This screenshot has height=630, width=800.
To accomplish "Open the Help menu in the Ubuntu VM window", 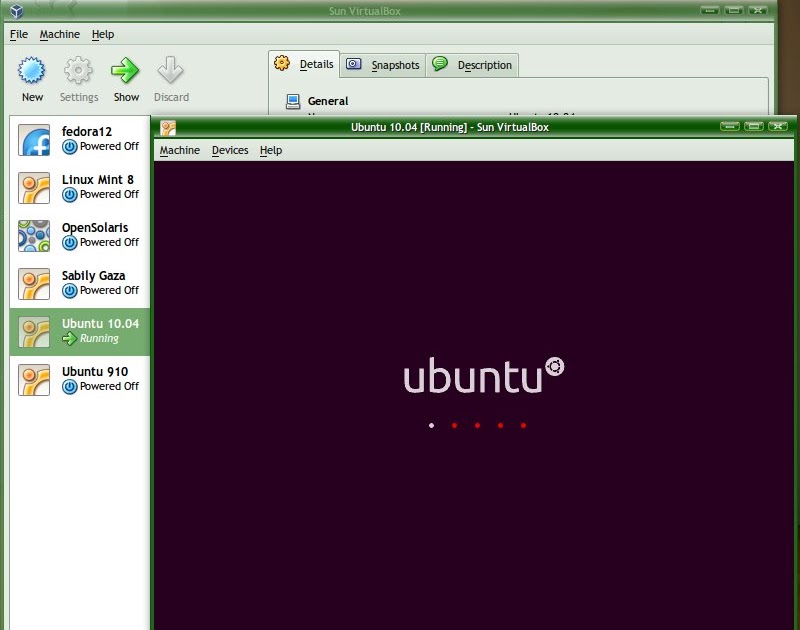I will pos(271,150).
